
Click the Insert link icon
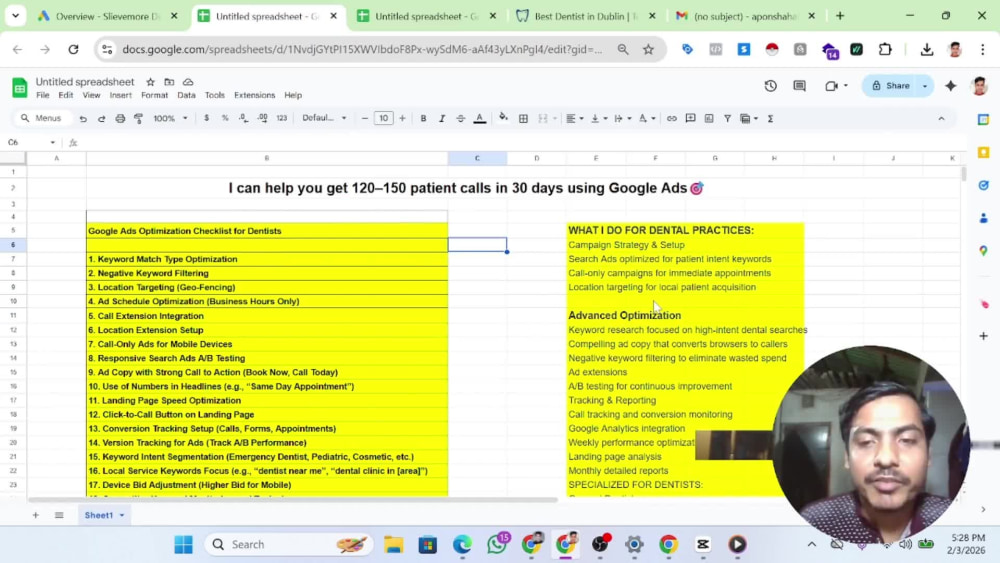coord(672,119)
